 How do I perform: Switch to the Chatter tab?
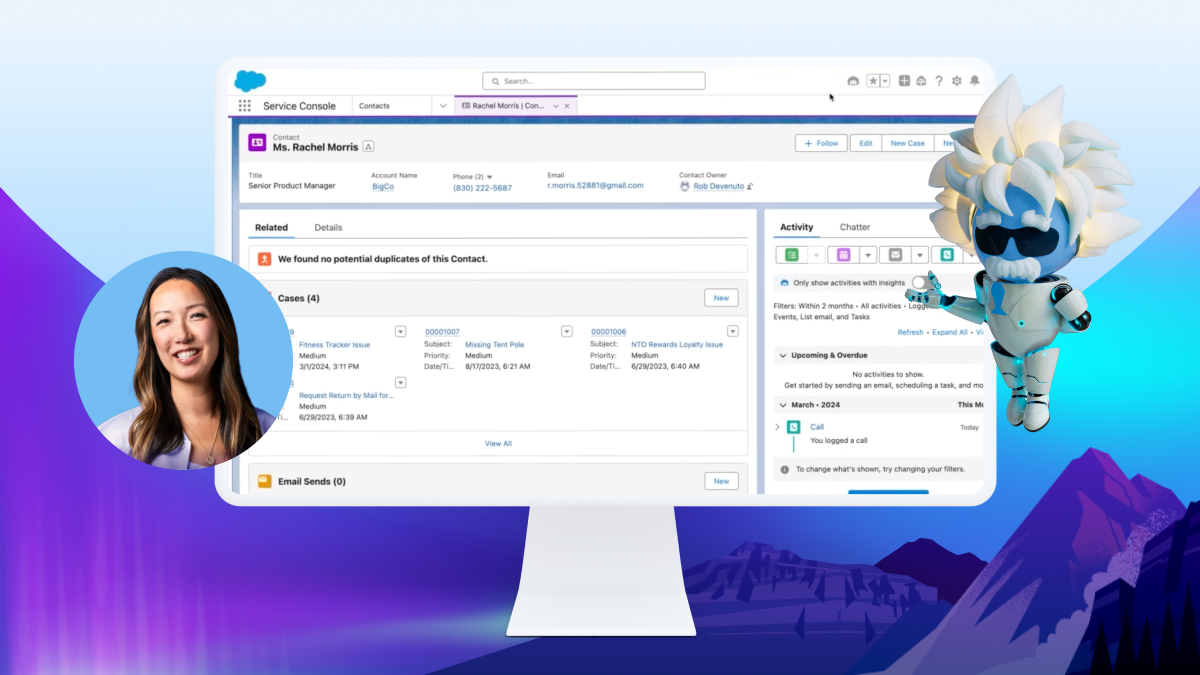[855, 227]
